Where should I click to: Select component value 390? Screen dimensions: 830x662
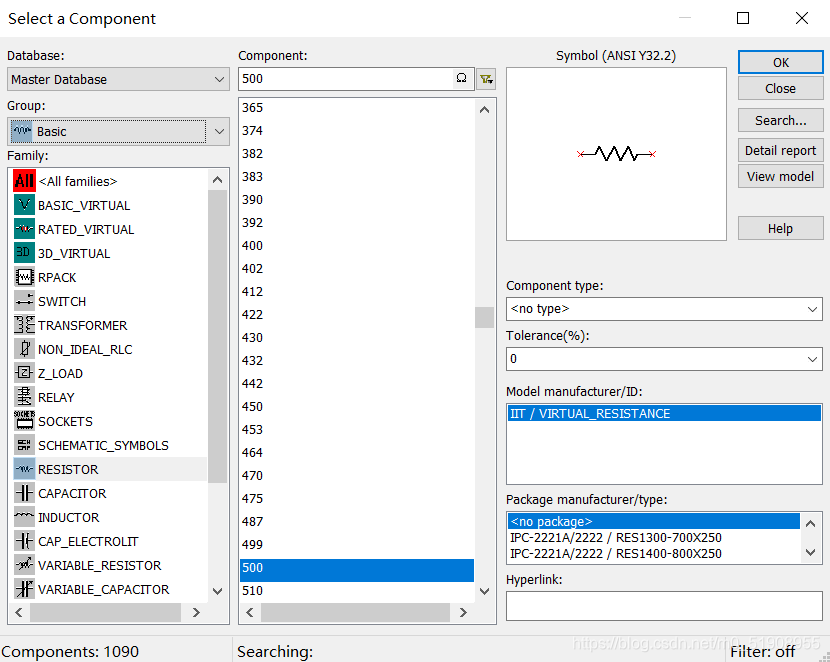357,199
